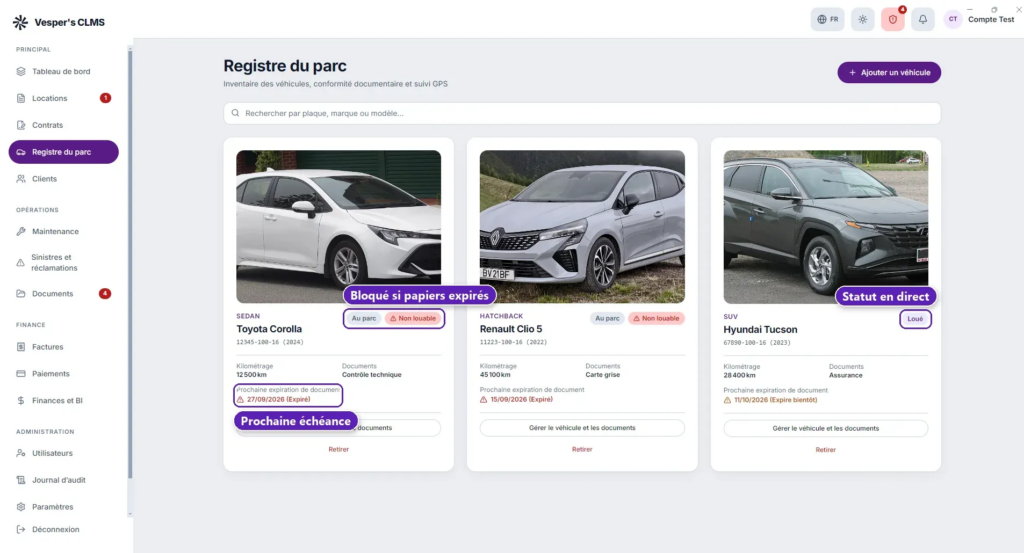
Task: Click the Vesper's CLMS logo icon
Action: (x=20, y=22)
